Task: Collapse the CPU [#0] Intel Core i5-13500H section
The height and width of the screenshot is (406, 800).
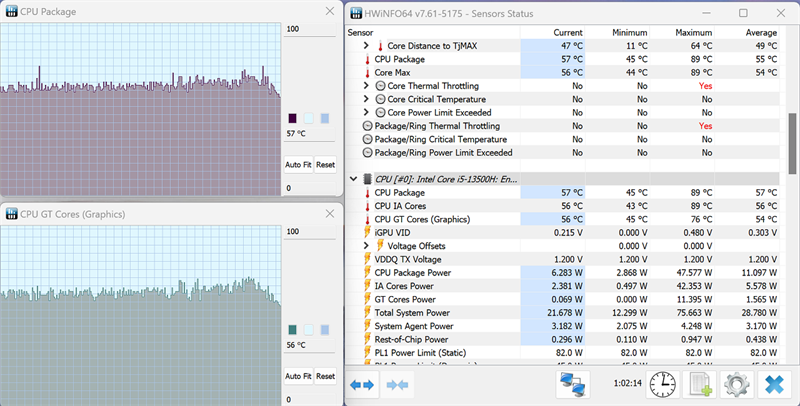Action: click(352, 179)
